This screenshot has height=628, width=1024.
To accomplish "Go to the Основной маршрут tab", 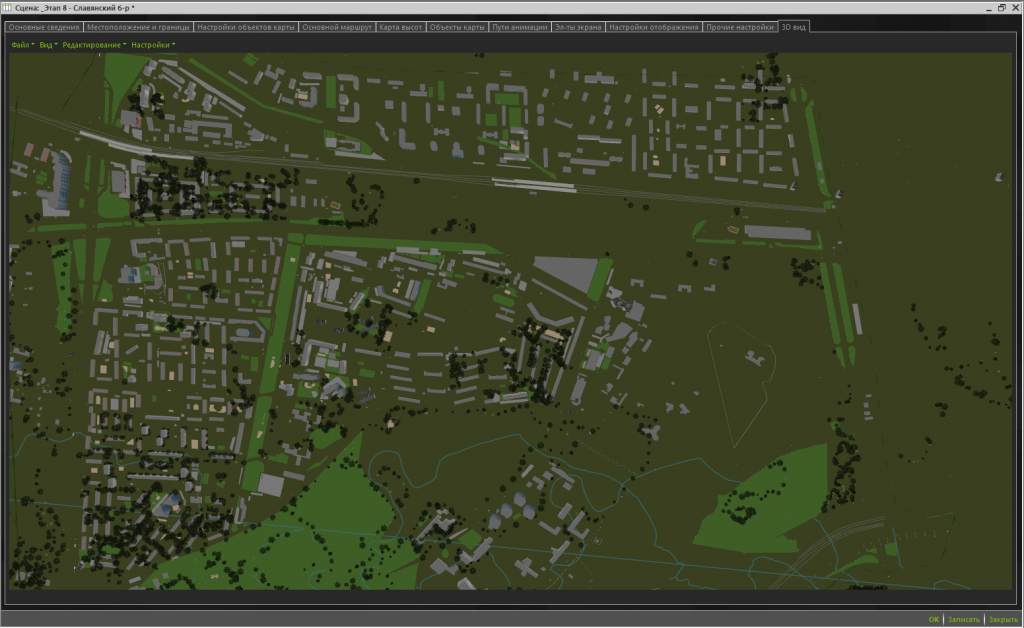I will click(x=338, y=27).
